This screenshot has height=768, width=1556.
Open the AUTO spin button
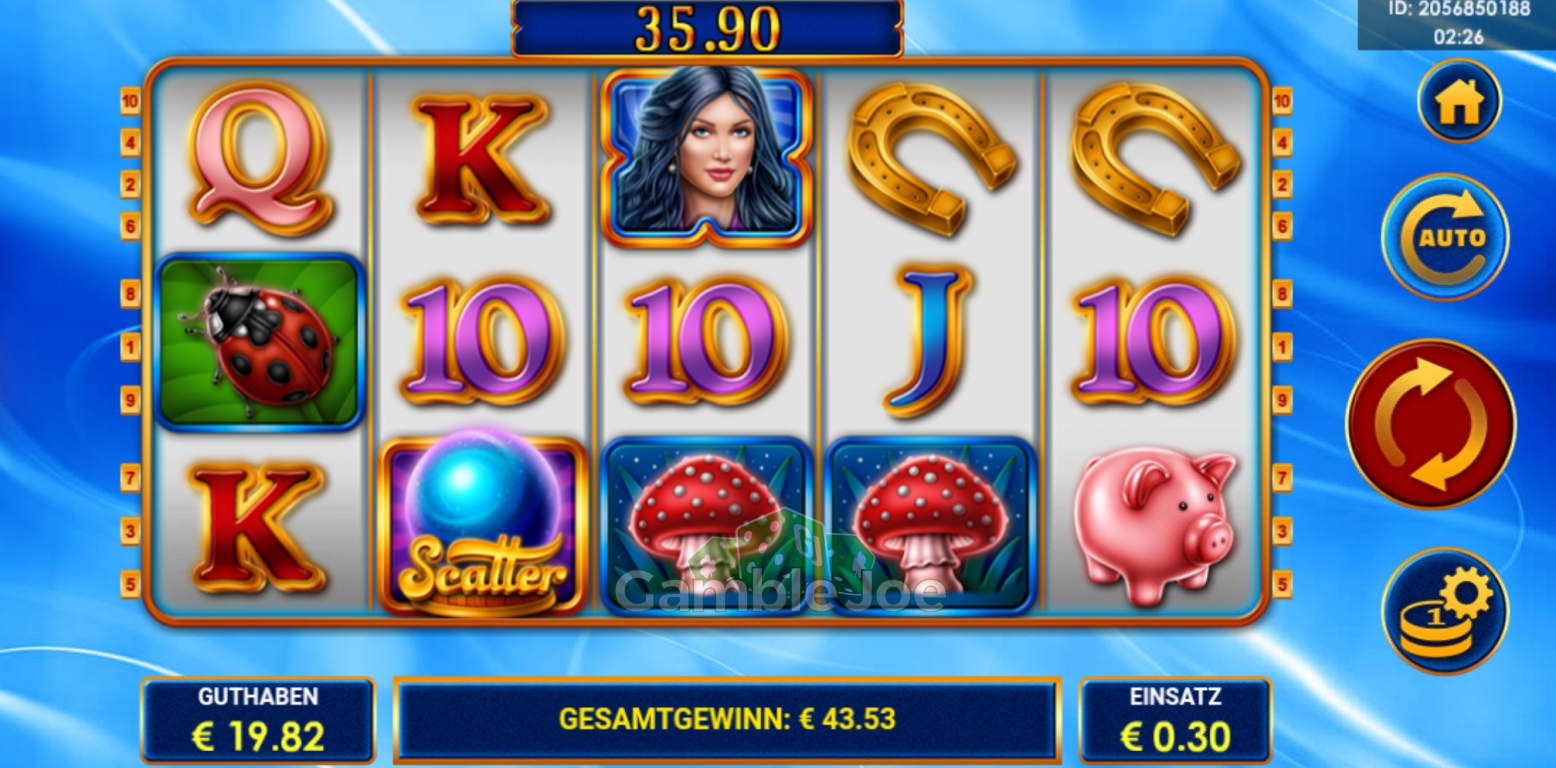click(1445, 237)
